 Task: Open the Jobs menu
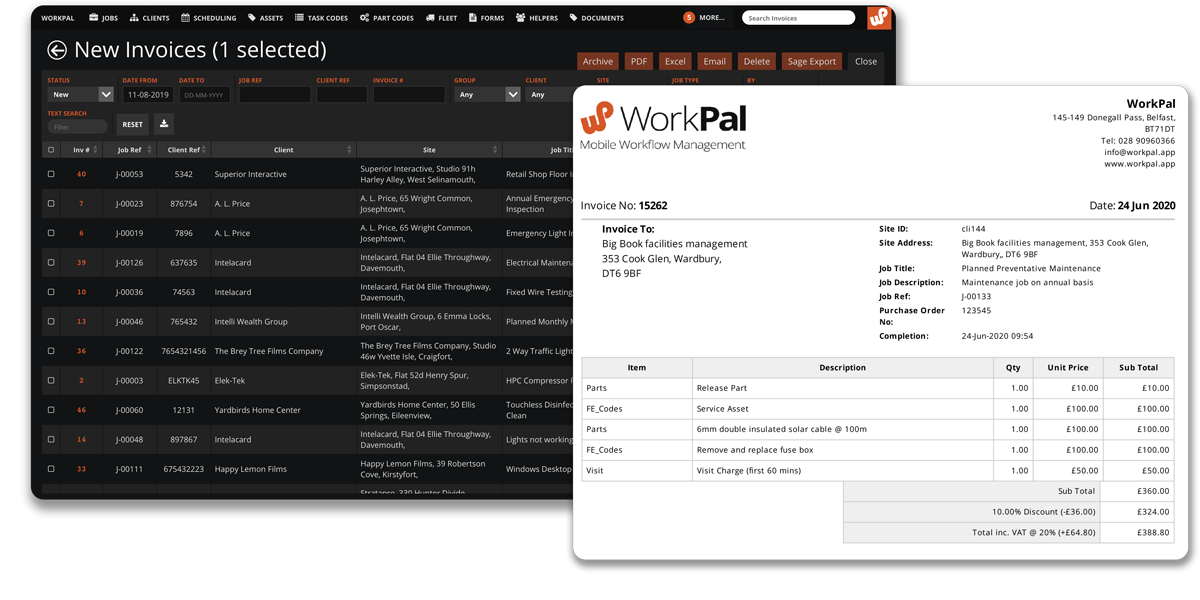(103, 18)
